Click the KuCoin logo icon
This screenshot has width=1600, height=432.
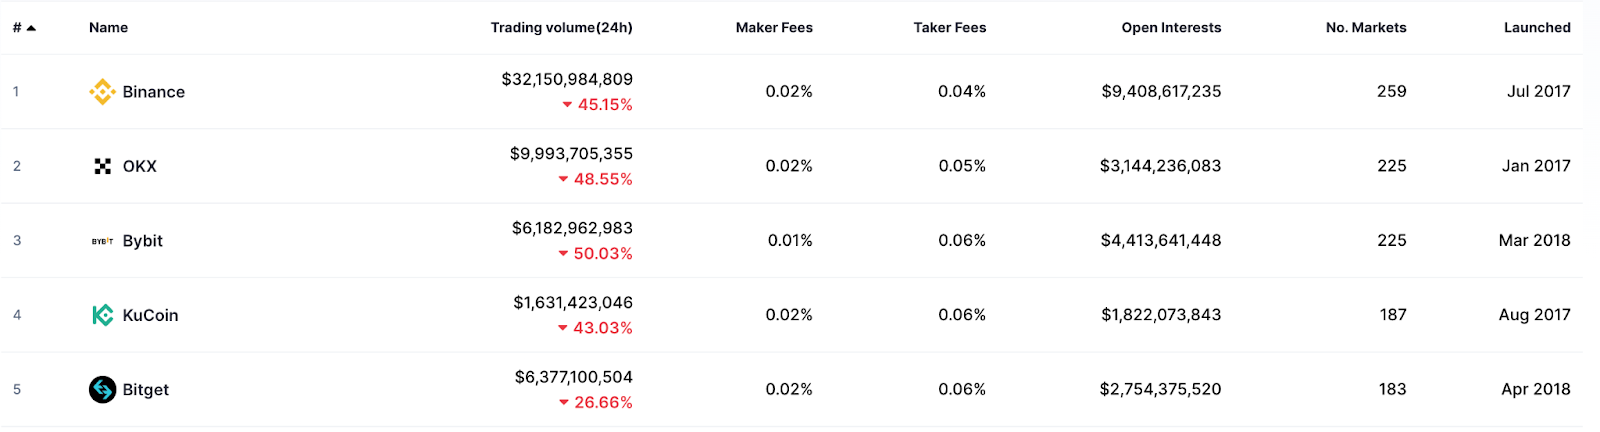(102, 315)
